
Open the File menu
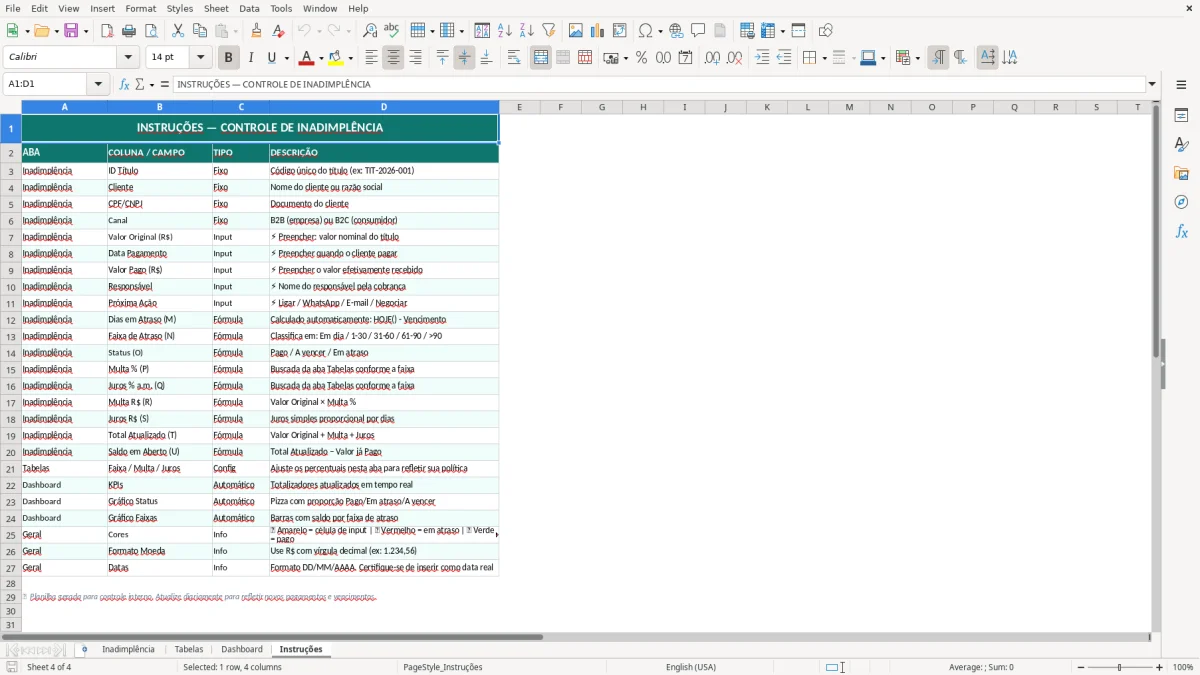[12, 8]
